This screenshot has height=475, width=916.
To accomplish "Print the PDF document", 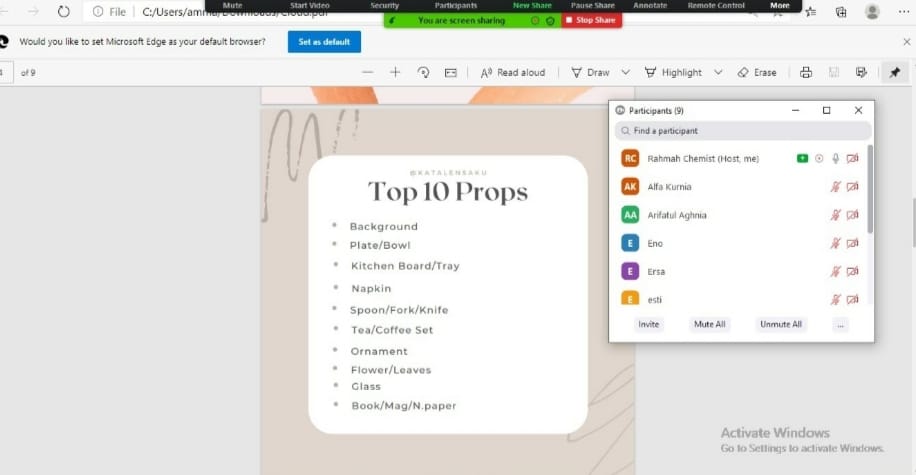I will [806, 72].
